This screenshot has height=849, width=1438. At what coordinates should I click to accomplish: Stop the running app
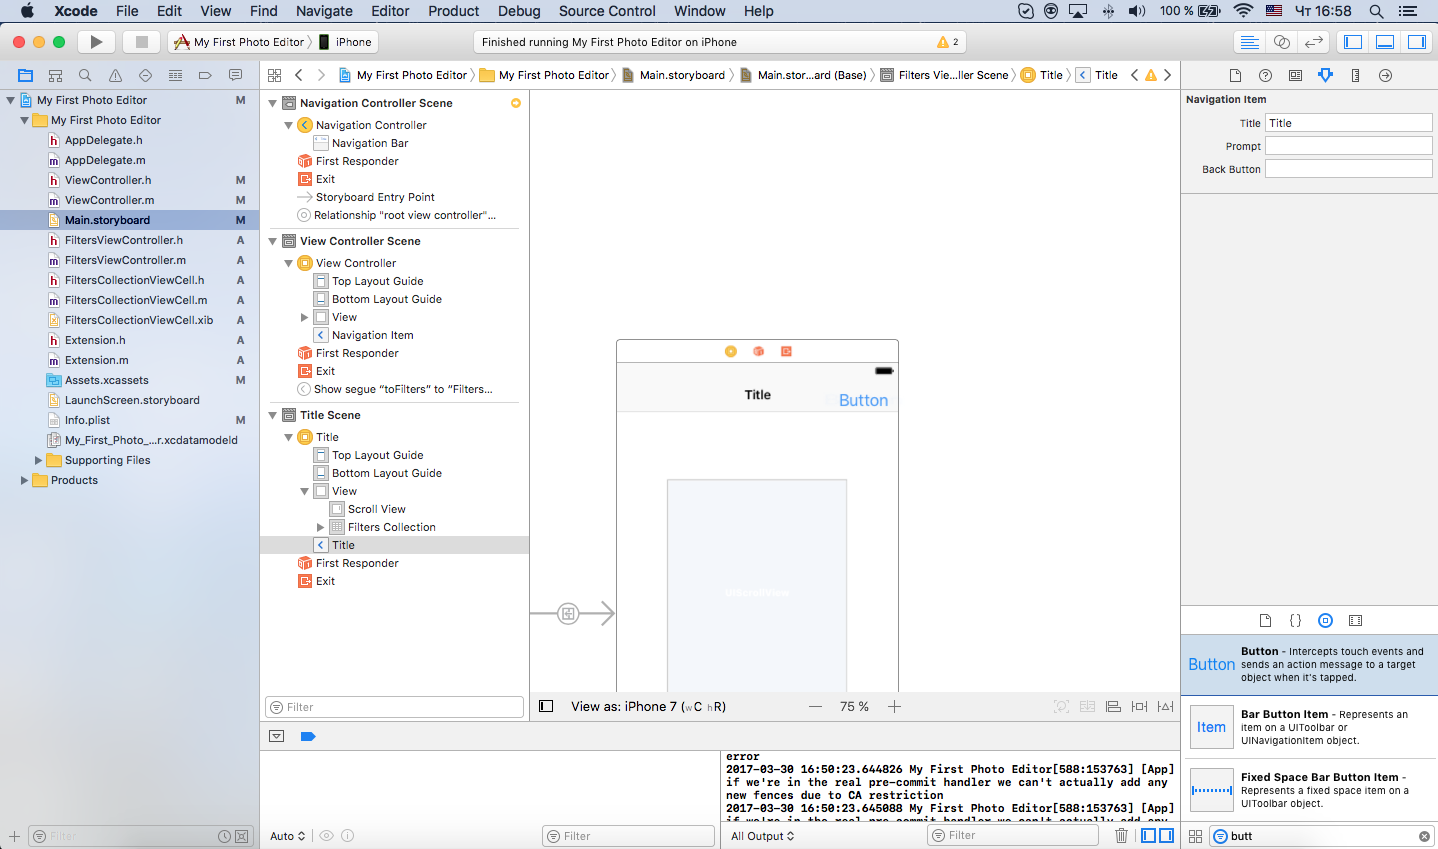[x=142, y=42]
